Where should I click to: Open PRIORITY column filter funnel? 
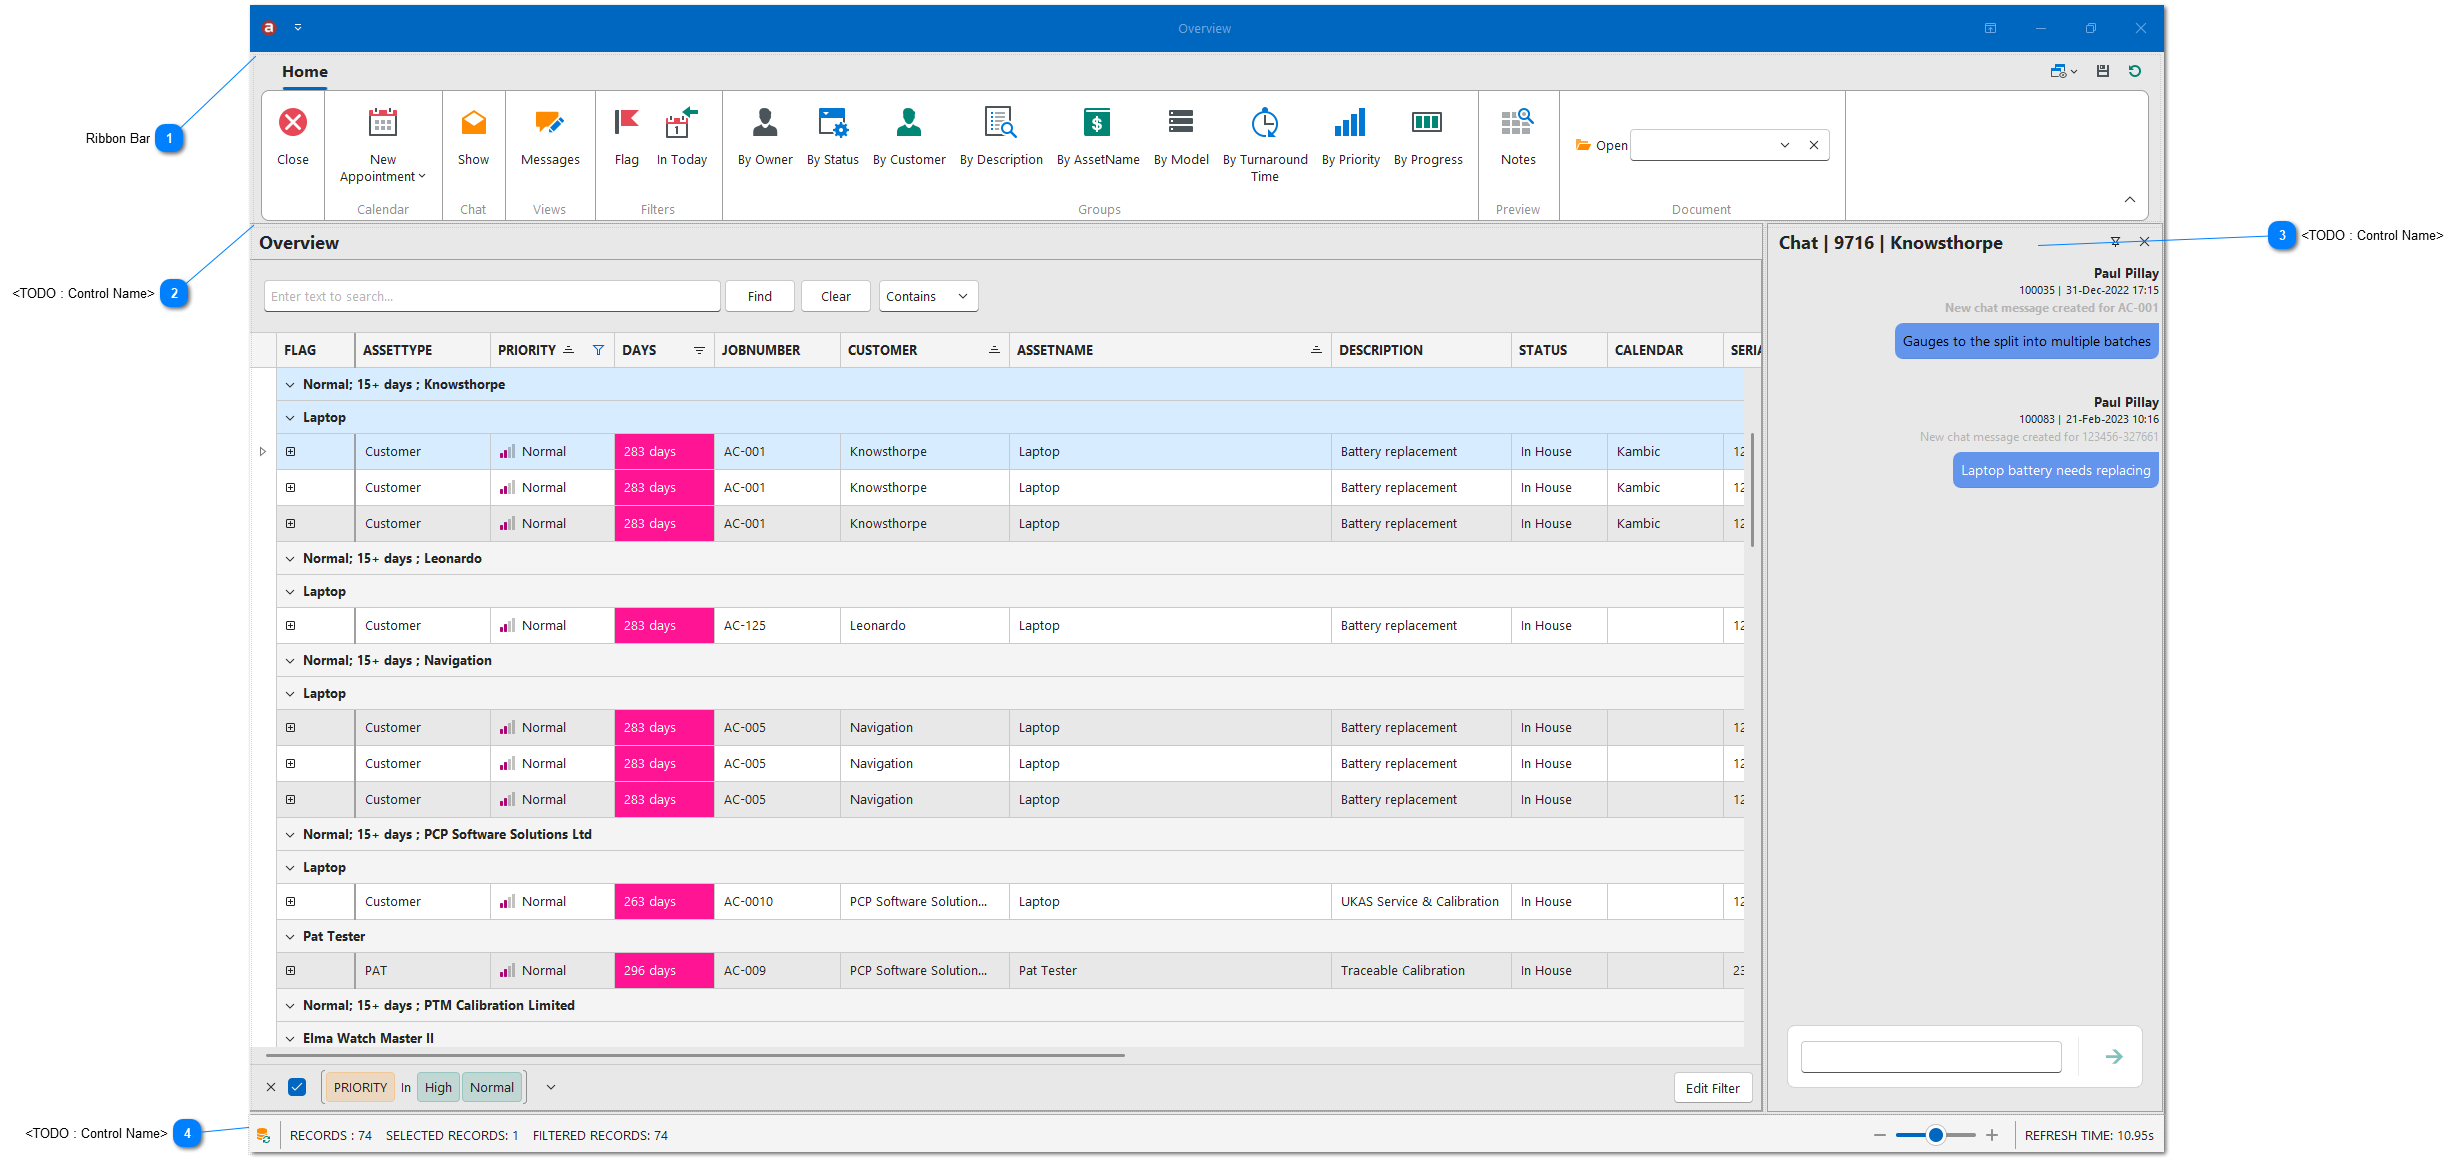[598, 350]
